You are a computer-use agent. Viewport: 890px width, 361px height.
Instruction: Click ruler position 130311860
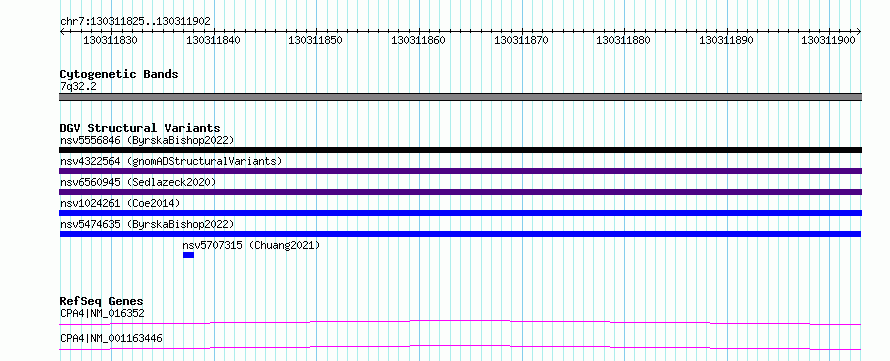[x=418, y=40]
